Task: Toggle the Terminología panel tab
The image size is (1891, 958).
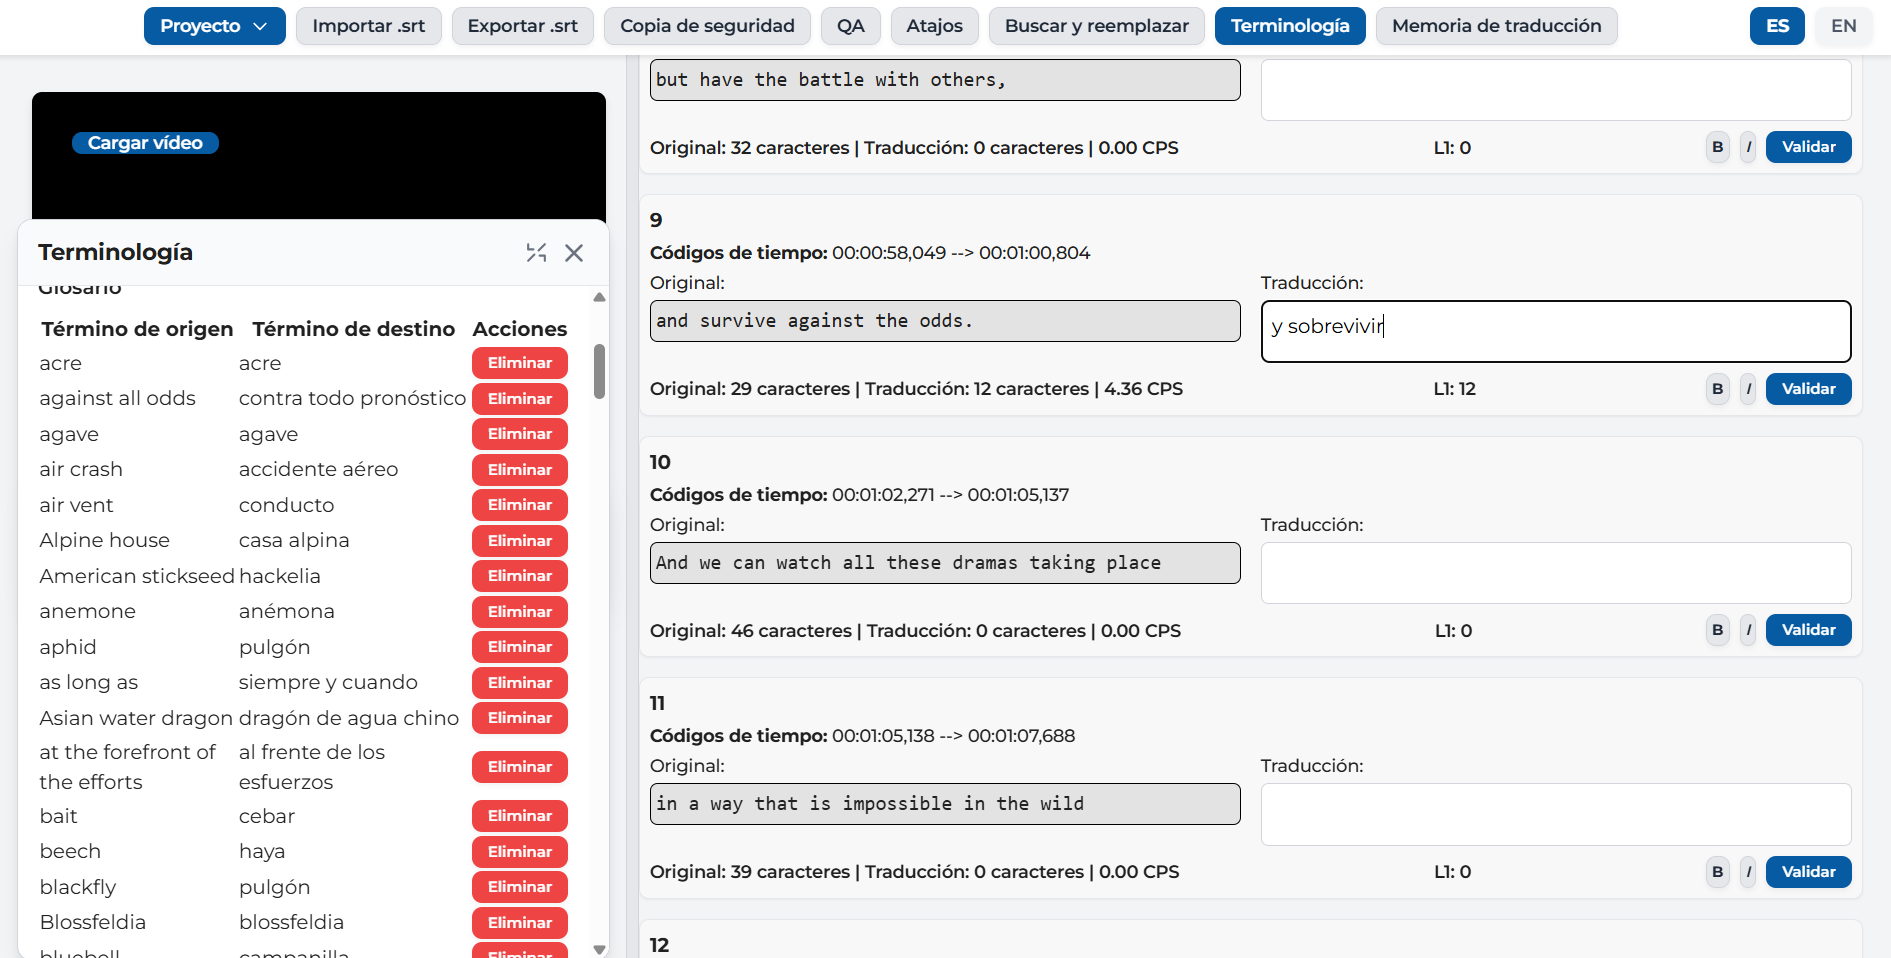Action: (1290, 26)
